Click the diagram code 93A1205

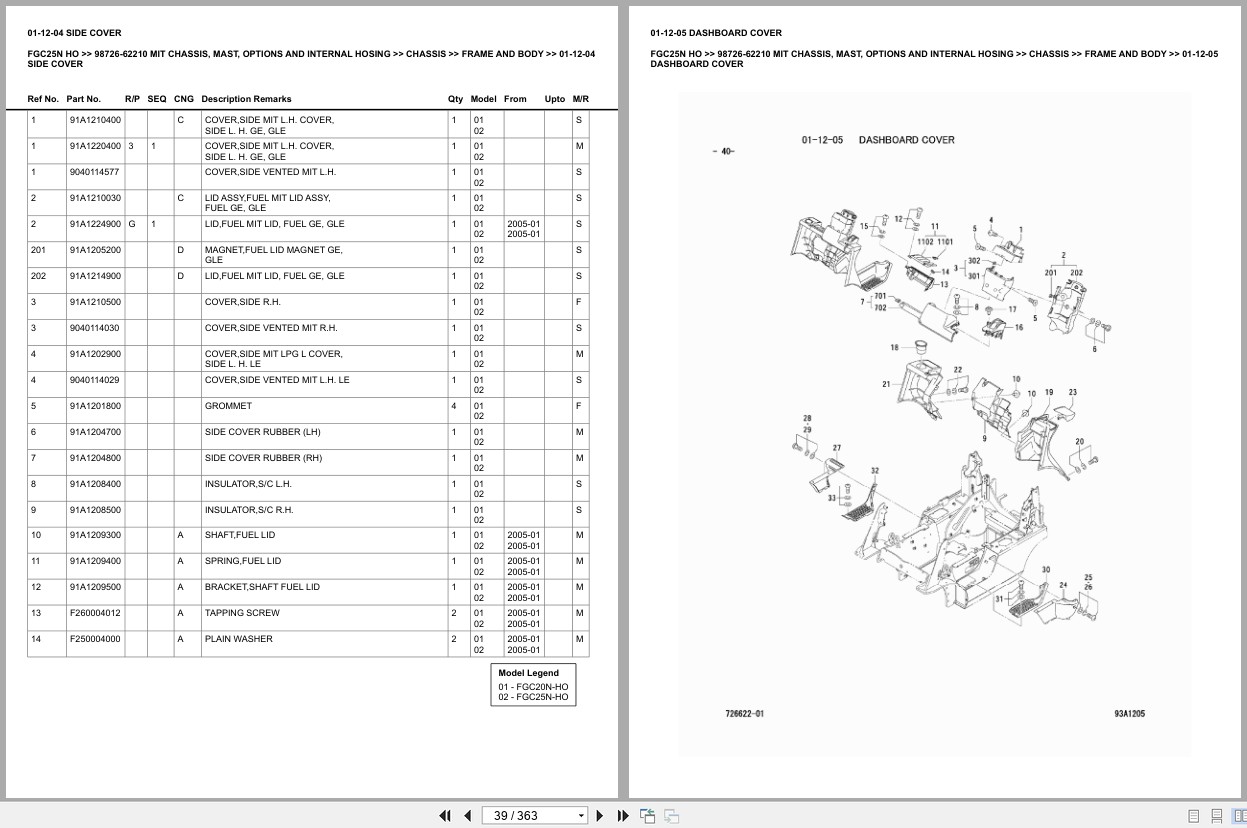tap(1129, 714)
